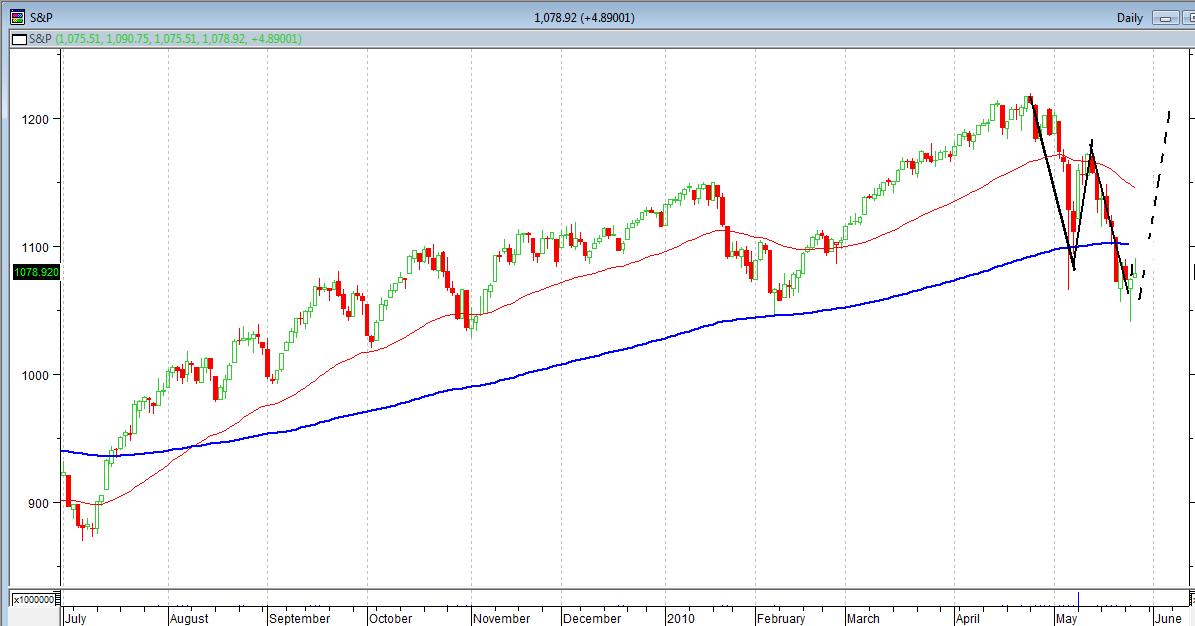This screenshot has height=626, width=1195.
Task: Click the August date axis label
Action: [189, 618]
